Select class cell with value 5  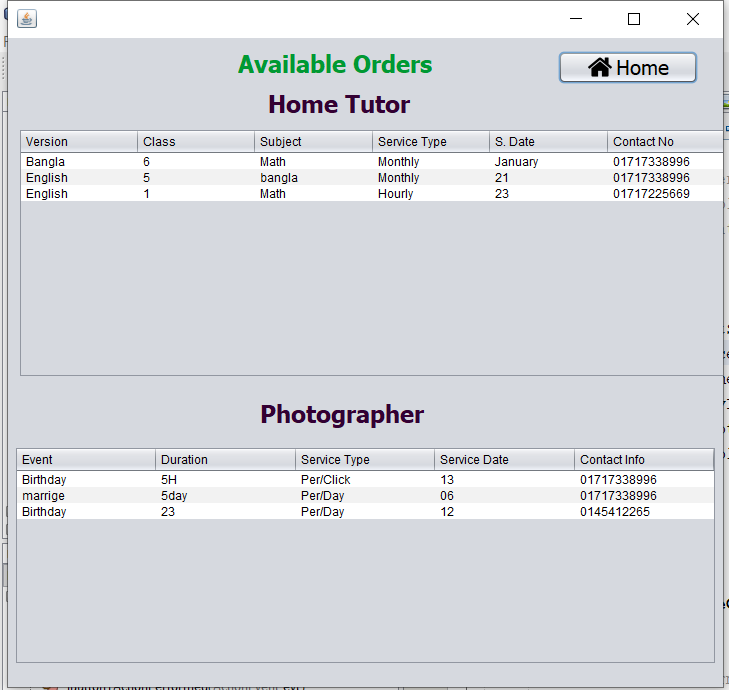[196, 178]
